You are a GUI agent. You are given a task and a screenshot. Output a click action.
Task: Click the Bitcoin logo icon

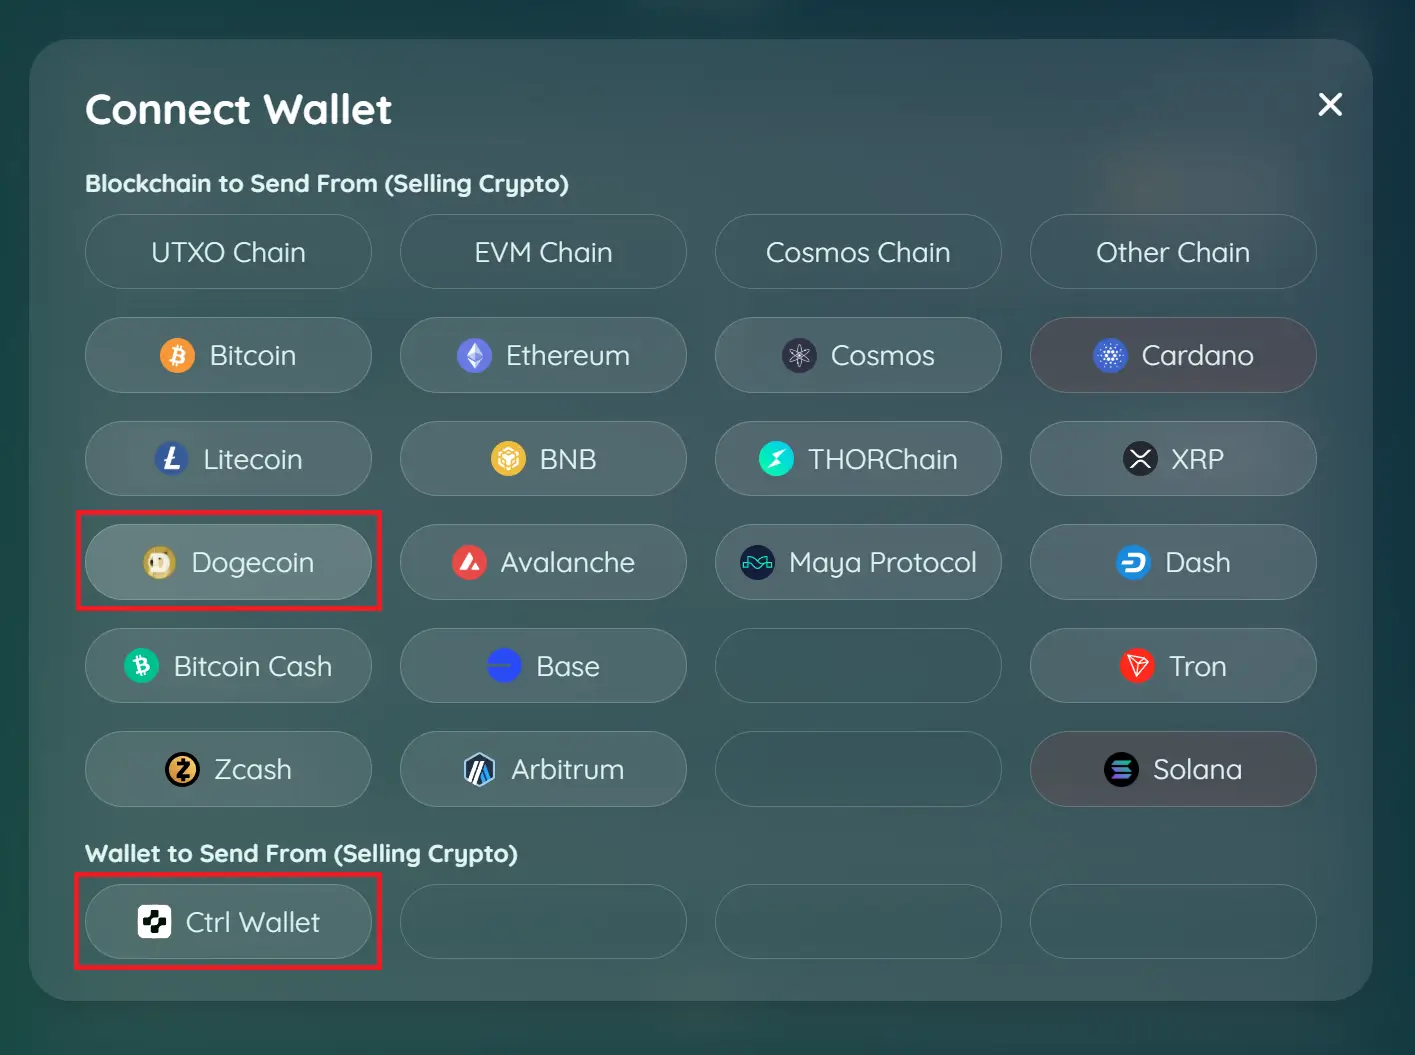177,355
